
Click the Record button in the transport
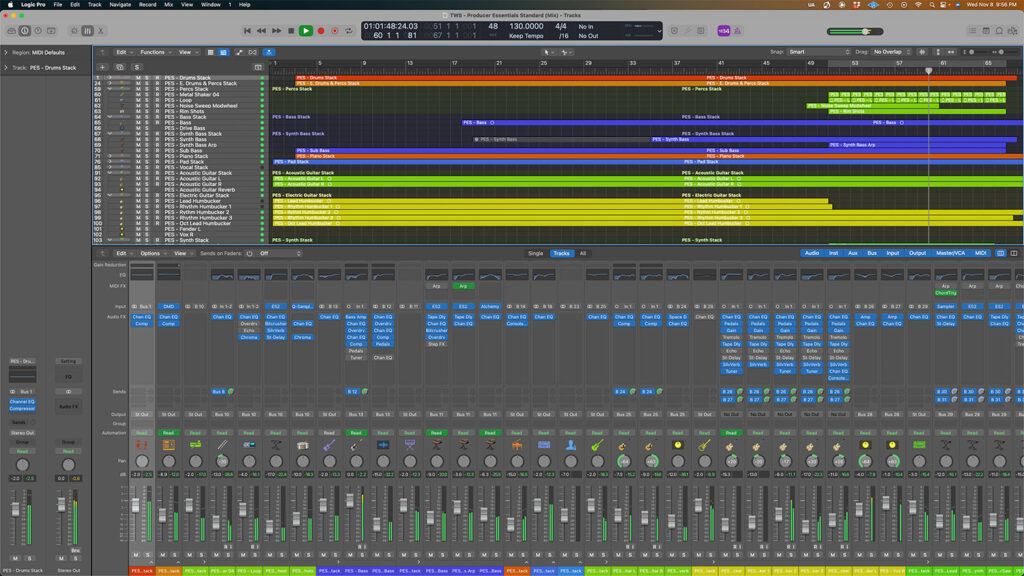point(320,29)
